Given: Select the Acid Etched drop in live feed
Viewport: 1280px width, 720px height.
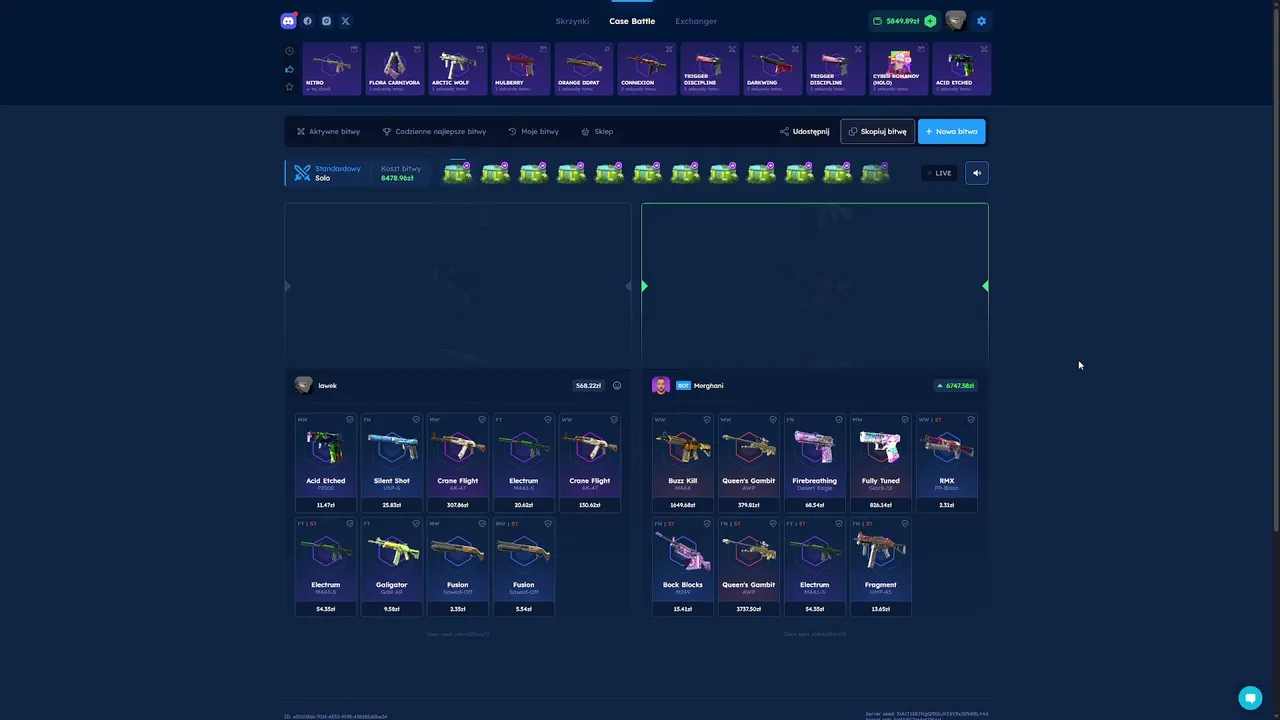Looking at the screenshot, I should tap(961, 69).
